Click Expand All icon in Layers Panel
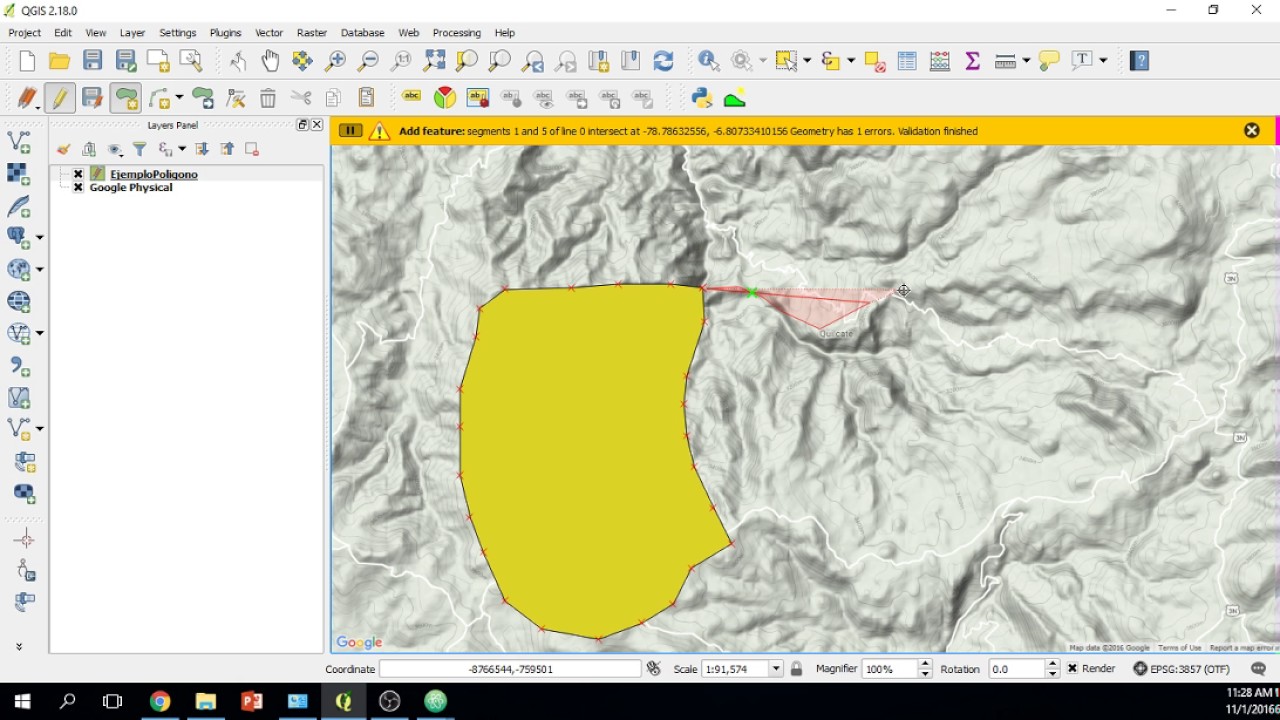Image resolution: width=1280 pixels, height=720 pixels. click(201, 149)
